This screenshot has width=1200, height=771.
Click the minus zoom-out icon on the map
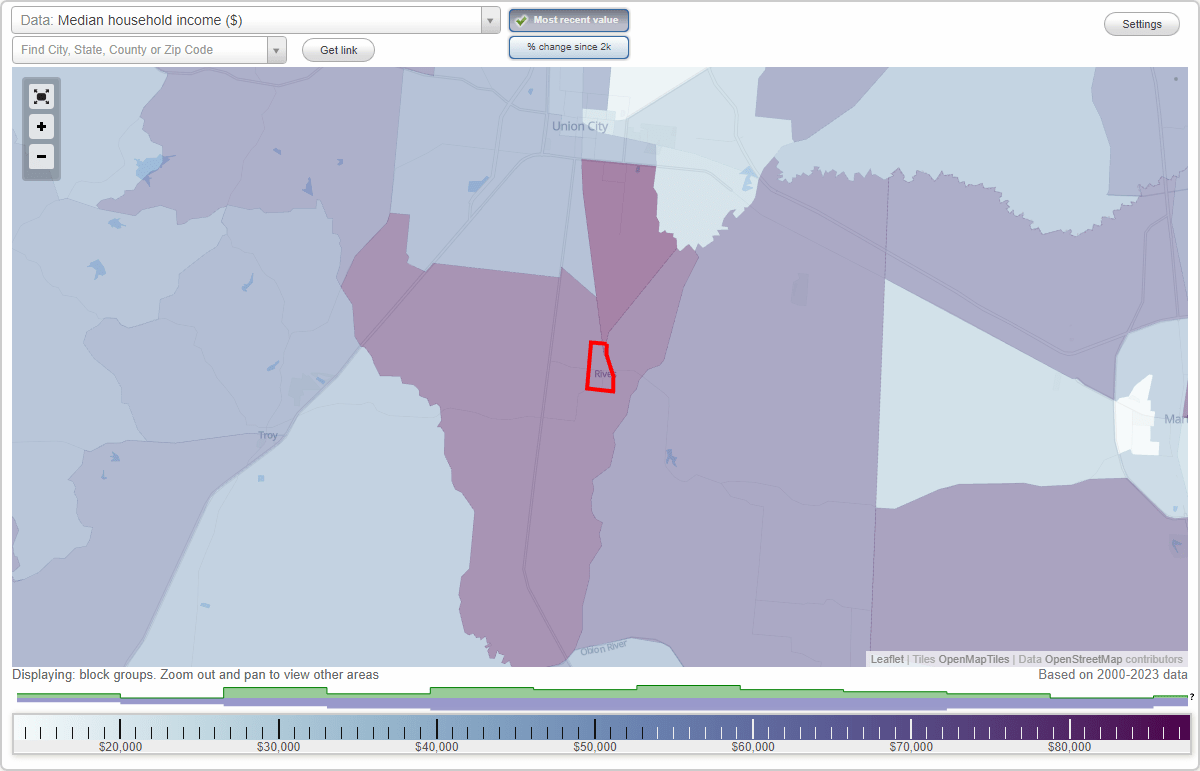pyautogui.click(x=41, y=157)
